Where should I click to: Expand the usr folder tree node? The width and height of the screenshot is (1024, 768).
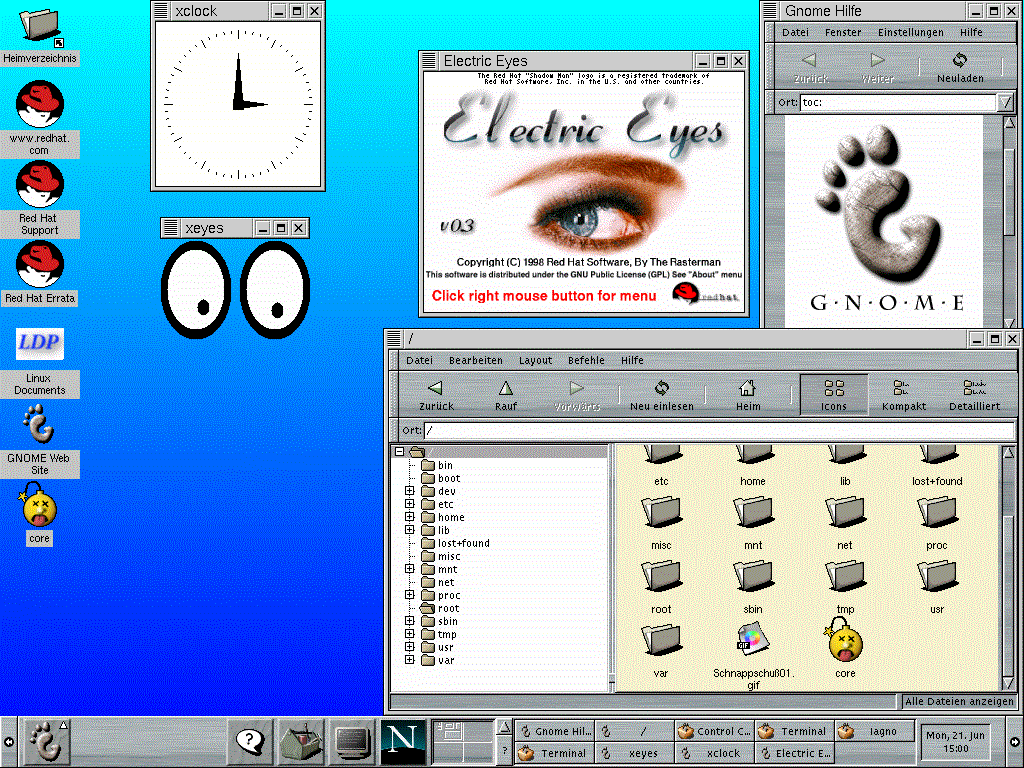pyautogui.click(x=410, y=647)
